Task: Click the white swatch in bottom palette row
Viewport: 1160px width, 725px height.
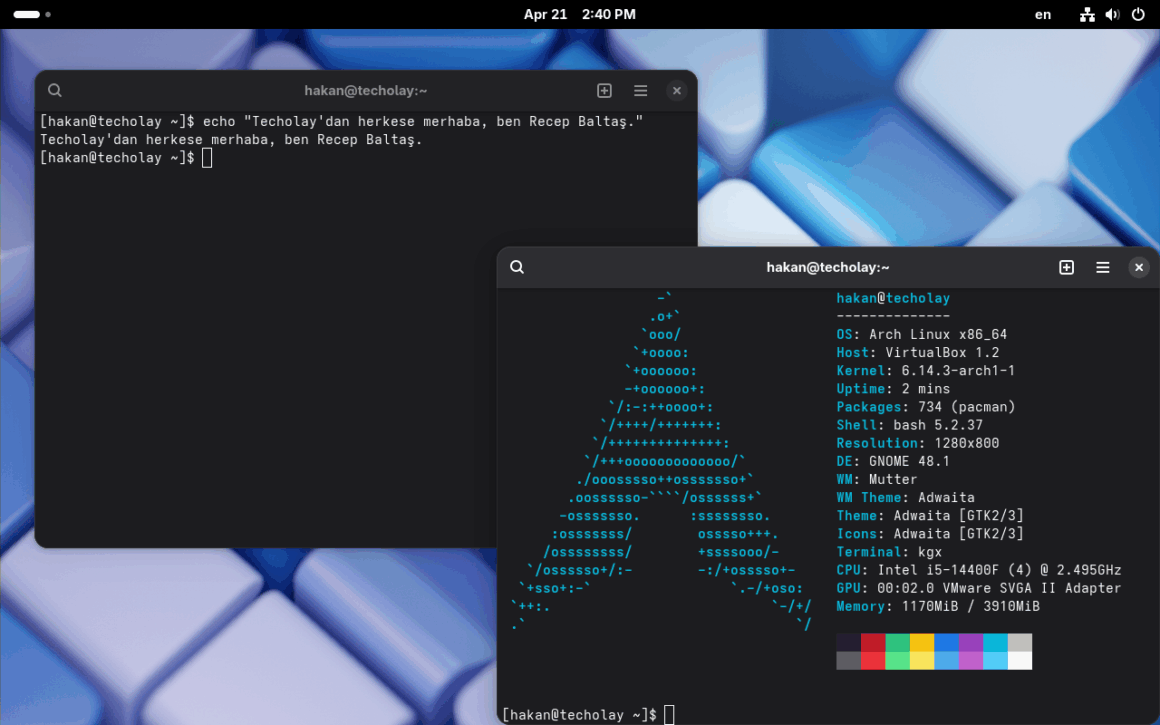Action: [x=1019, y=661]
